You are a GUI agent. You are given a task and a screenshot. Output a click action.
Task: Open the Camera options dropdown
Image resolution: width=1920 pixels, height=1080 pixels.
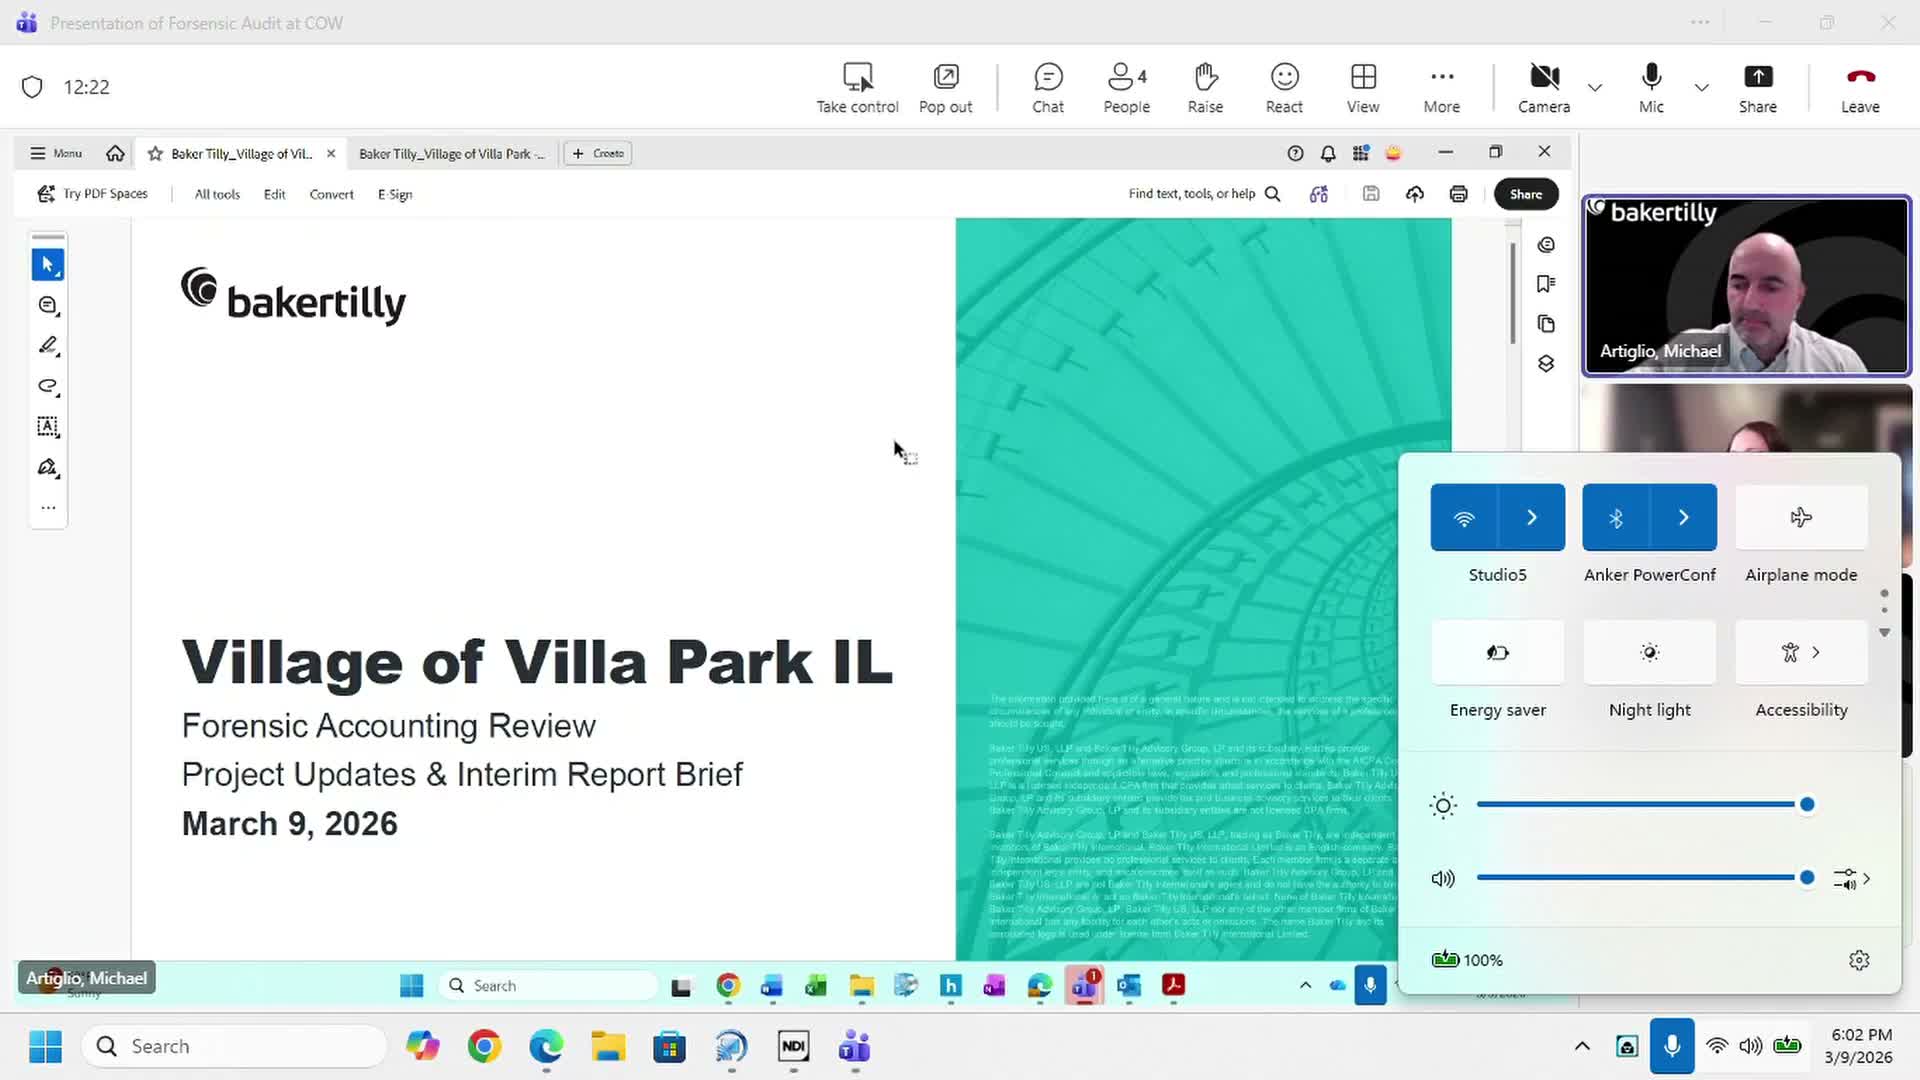pyautogui.click(x=1594, y=87)
